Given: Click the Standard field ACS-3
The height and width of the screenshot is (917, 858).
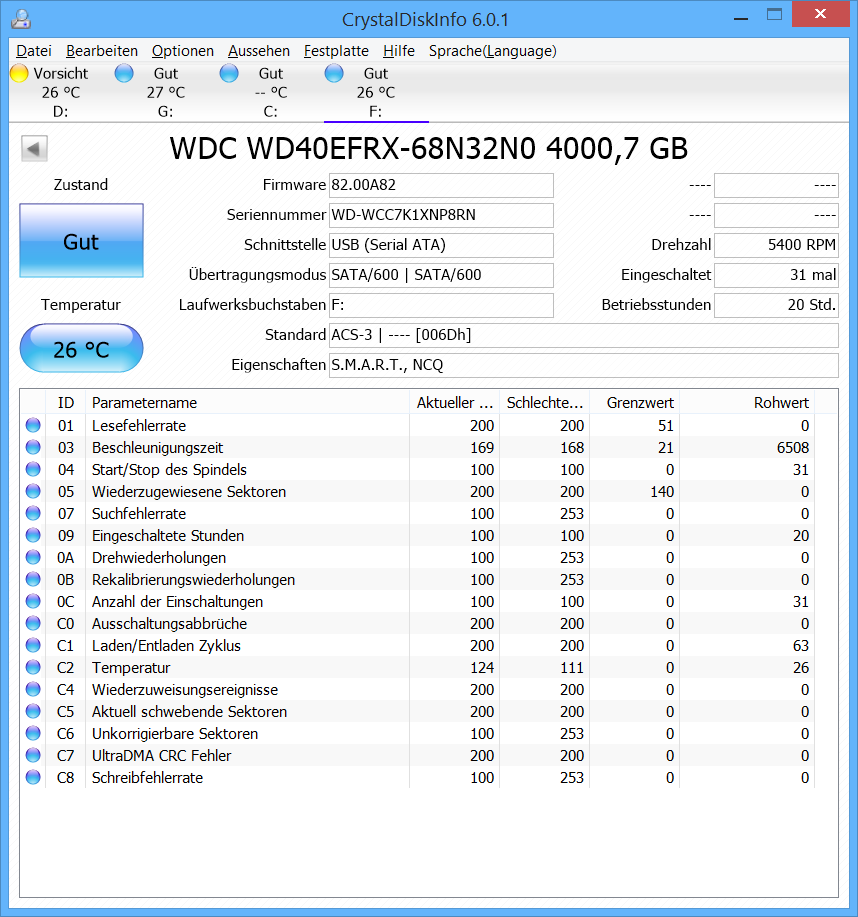Looking at the screenshot, I should pos(584,335).
